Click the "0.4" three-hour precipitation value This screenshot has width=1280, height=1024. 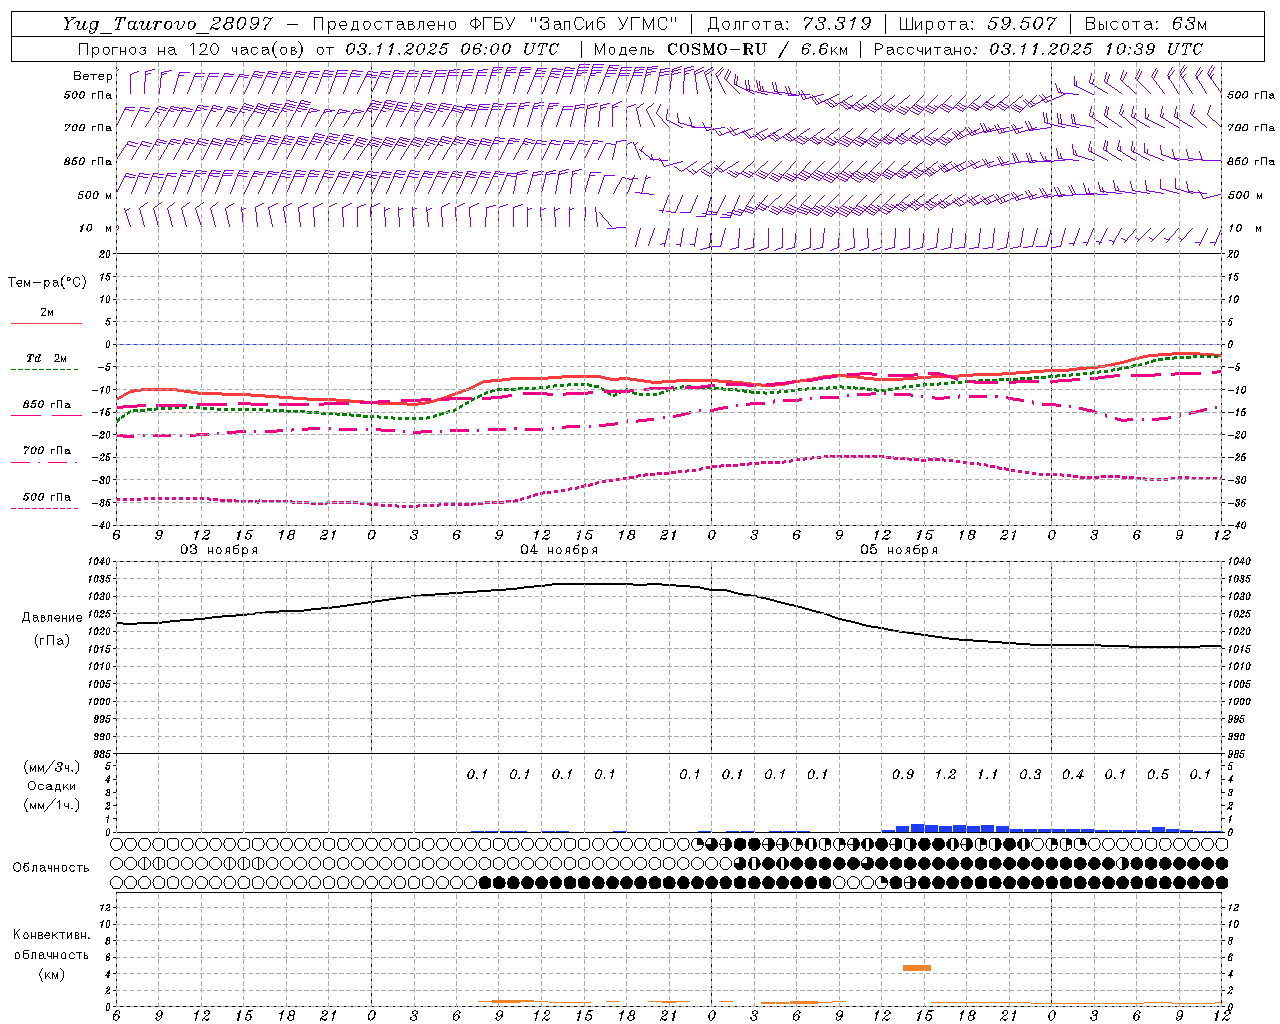point(1073,774)
